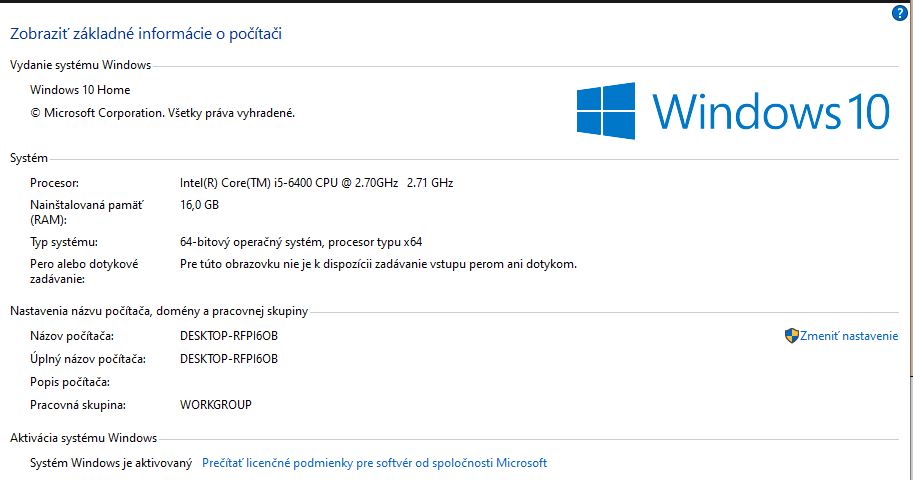The image size is (913, 480).
Task: Click the large Windows 10 wordmark text
Action: [x=770, y=111]
